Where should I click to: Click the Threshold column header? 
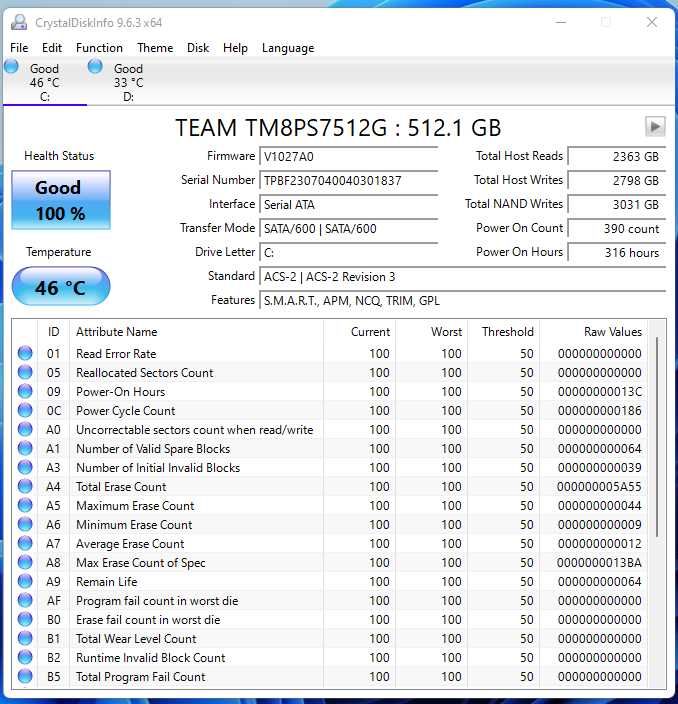pyautogui.click(x=503, y=331)
